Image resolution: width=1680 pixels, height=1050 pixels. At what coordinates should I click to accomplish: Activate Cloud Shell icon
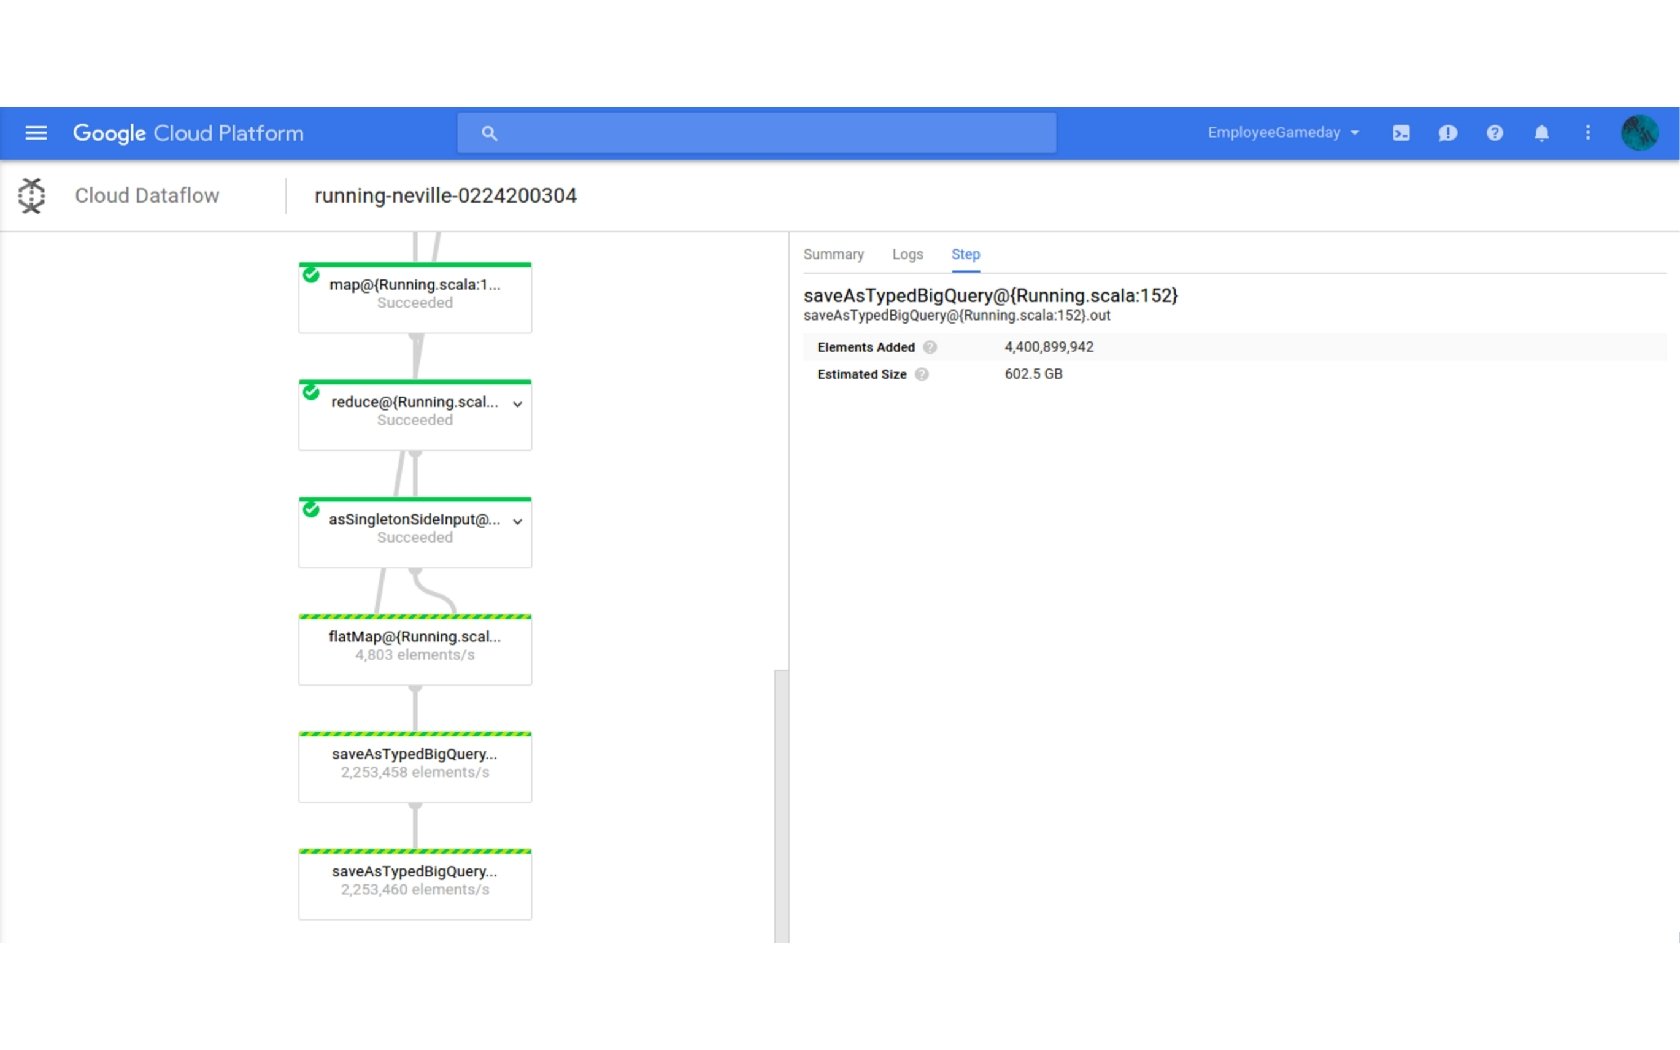click(1401, 133)
